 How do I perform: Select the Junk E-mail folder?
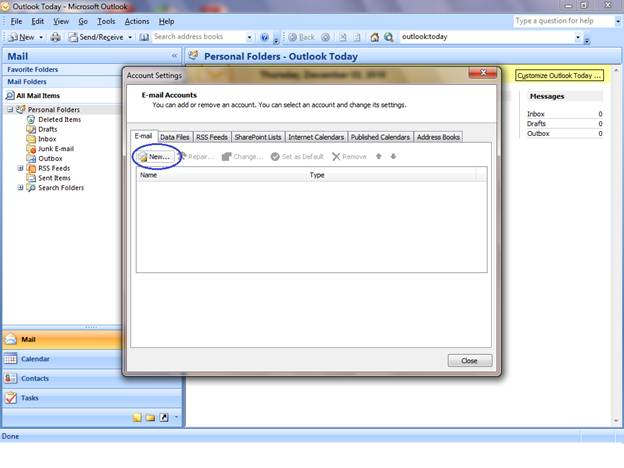(x=56, y=149)
